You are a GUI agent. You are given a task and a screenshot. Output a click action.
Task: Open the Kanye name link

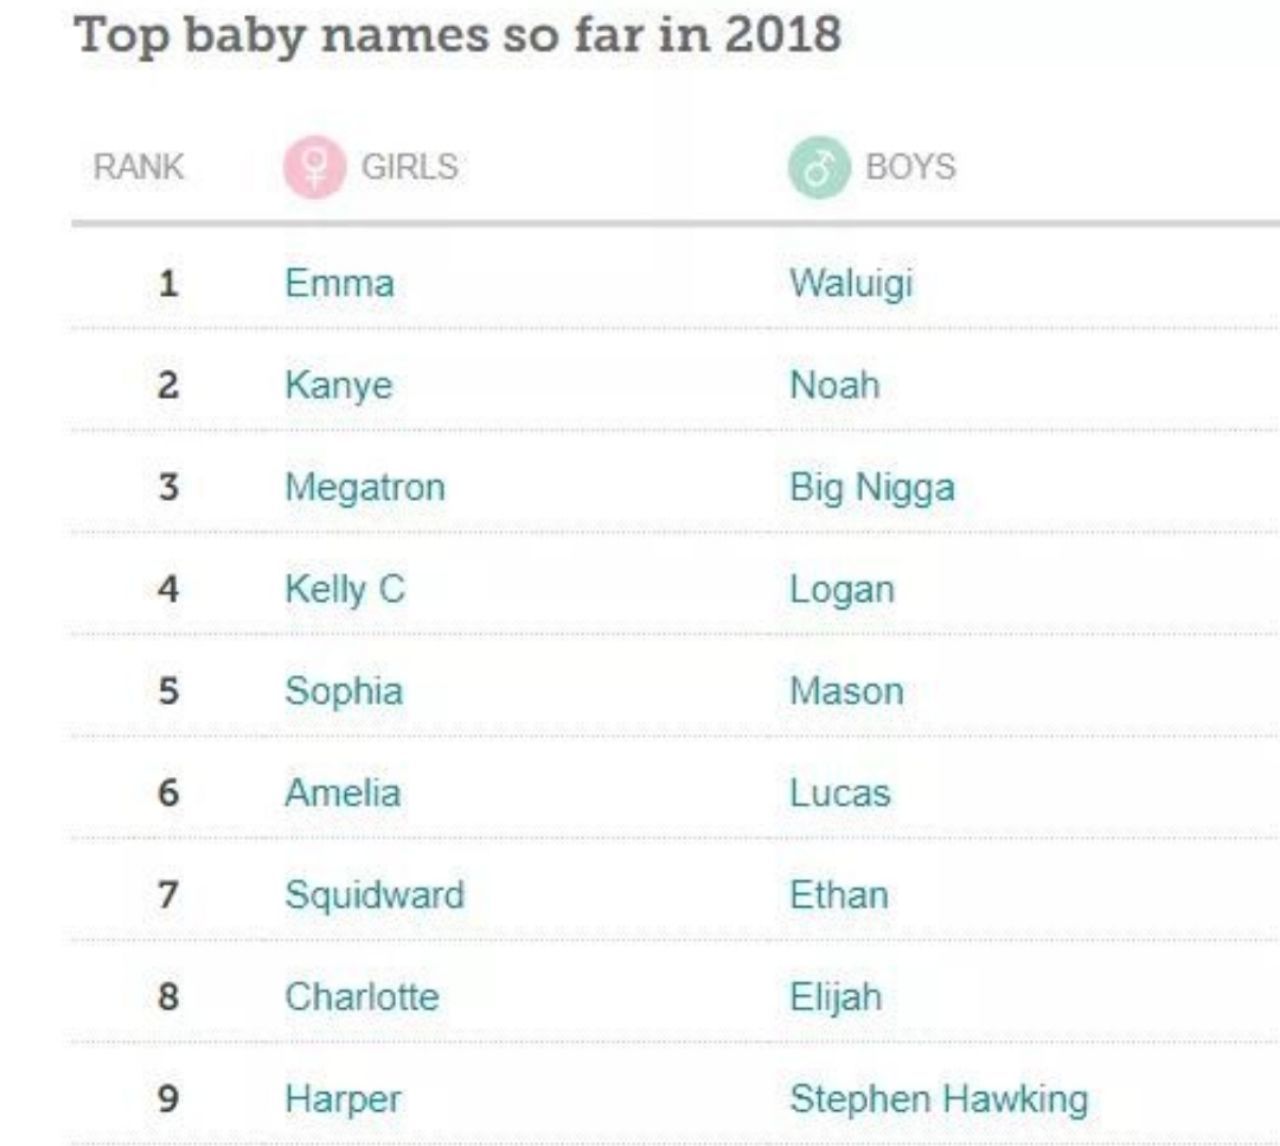coord(338,386)
